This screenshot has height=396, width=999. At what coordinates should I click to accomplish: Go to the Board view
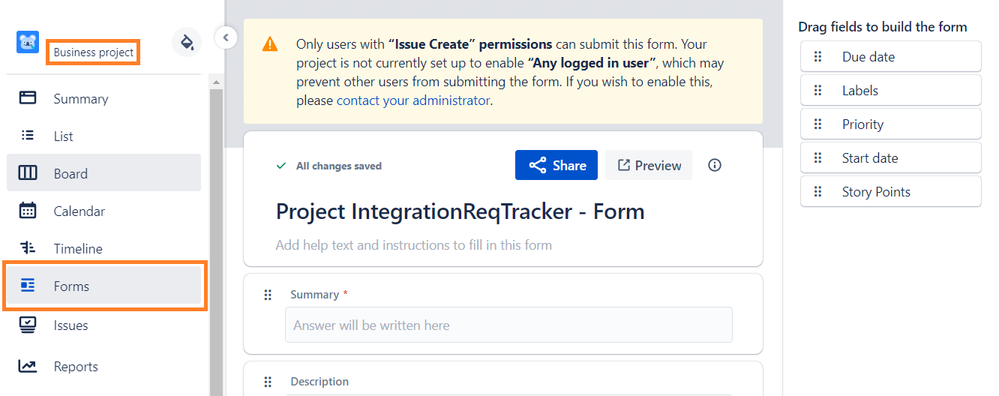104,173
